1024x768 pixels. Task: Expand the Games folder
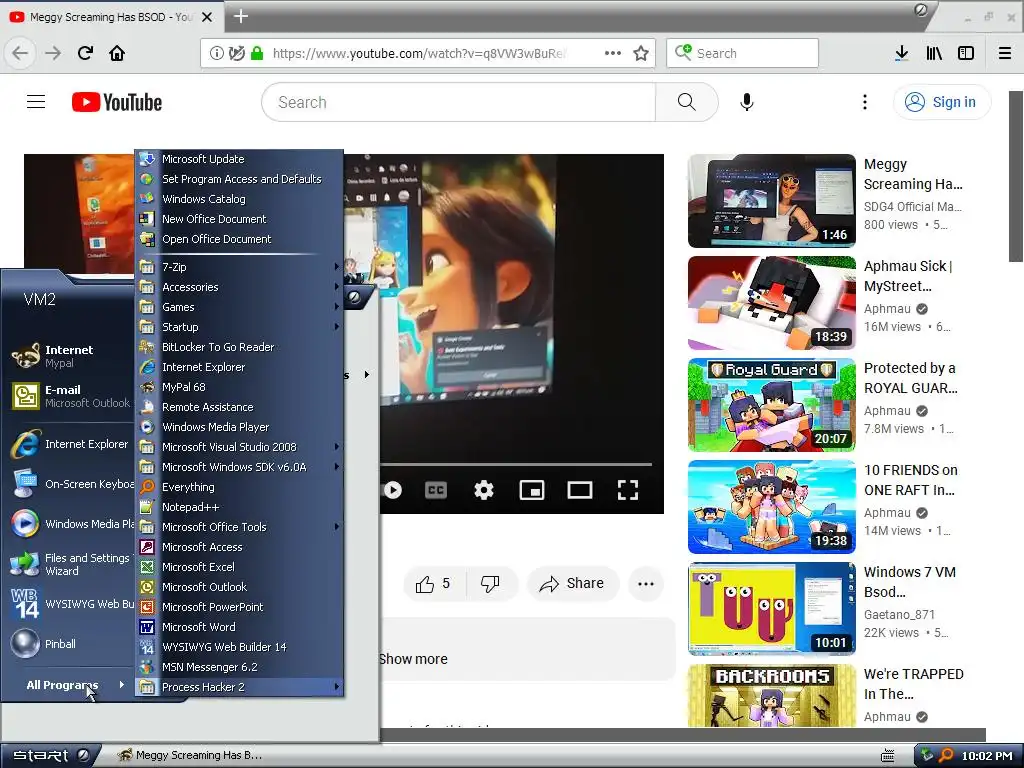point(239,307)
